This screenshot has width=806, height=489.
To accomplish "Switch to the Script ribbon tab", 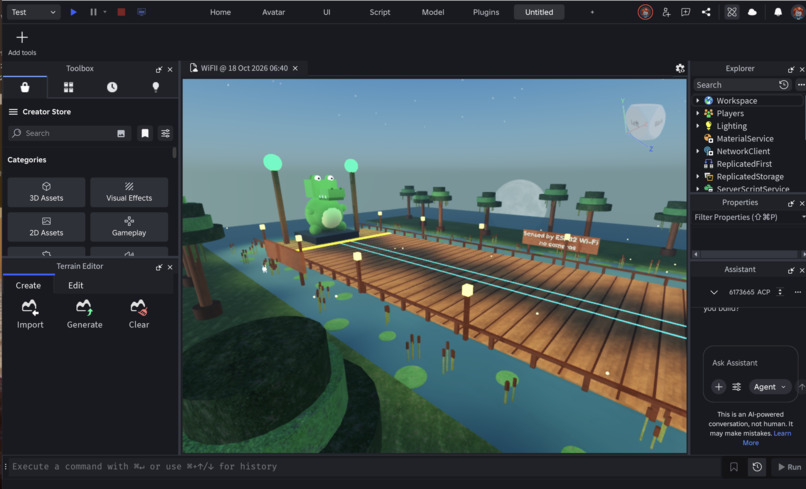I will point(380,12).
